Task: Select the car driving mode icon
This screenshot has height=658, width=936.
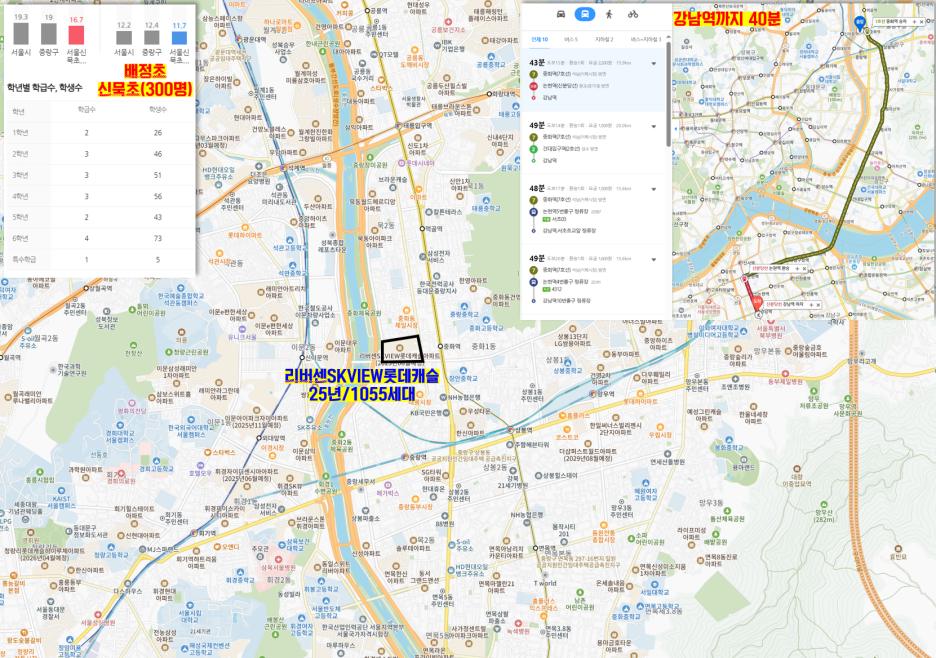Action: [561, 14]
